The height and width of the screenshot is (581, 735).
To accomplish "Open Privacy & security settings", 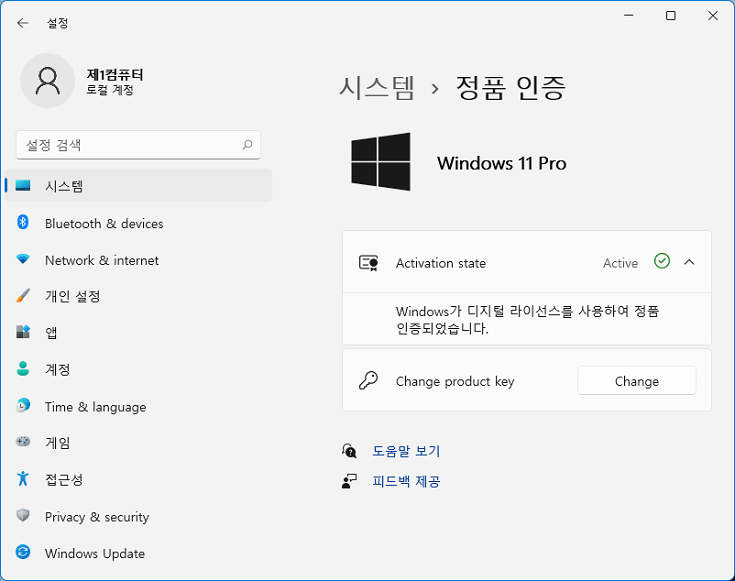I will [x=138, y=517].
